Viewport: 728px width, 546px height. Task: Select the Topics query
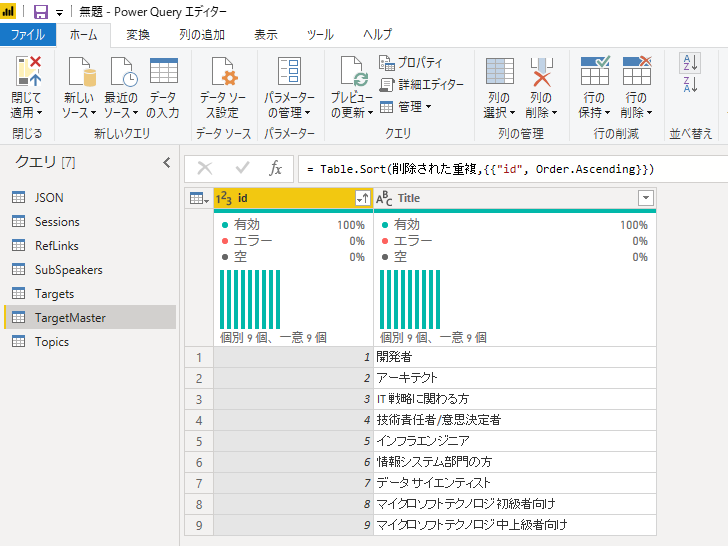click(90, 342)
